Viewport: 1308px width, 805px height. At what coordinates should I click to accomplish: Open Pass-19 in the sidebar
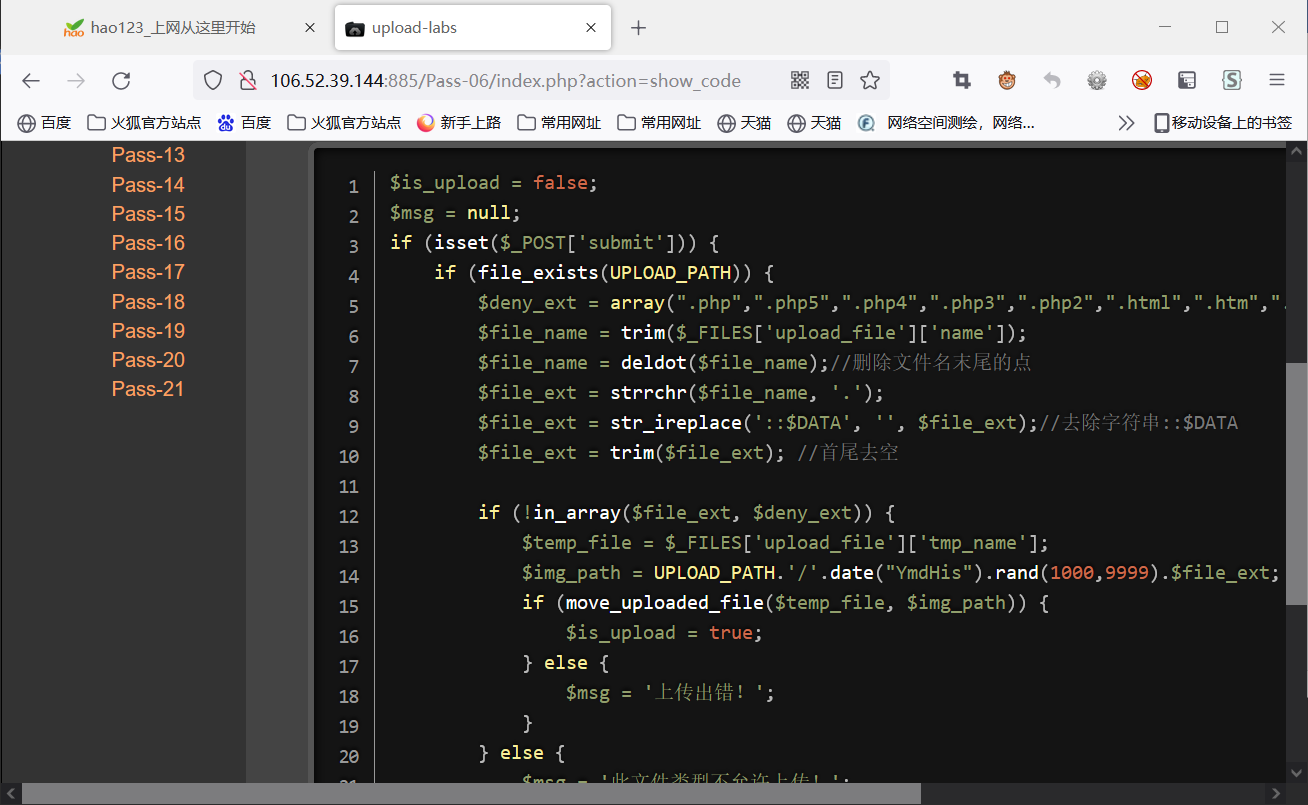coord(148,331)
